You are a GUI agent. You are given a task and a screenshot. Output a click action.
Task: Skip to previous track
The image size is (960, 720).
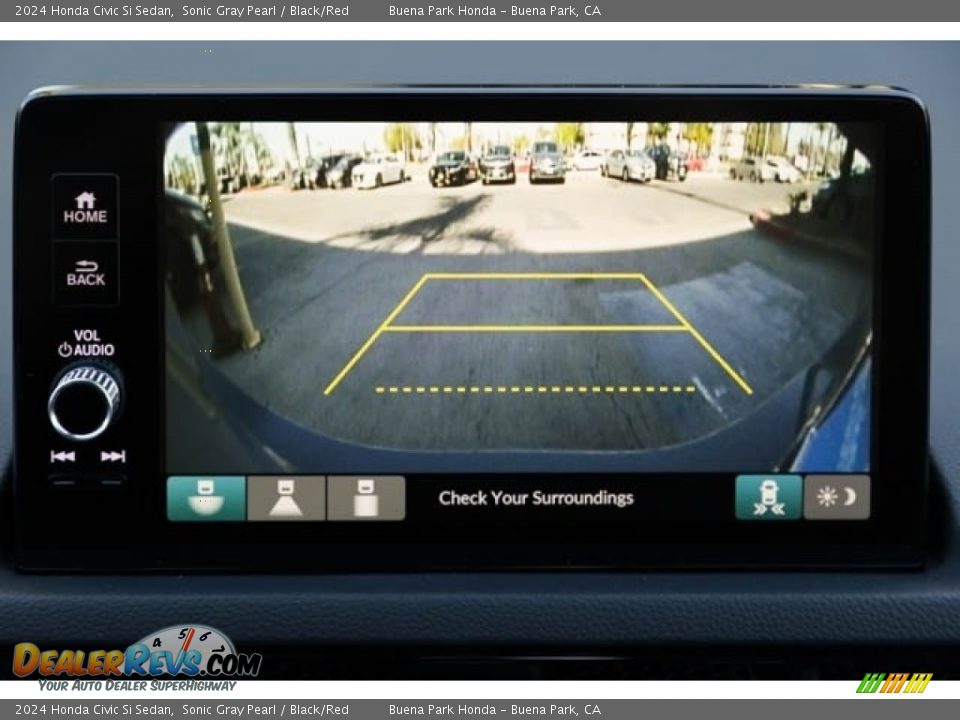(x=62, y=456)
